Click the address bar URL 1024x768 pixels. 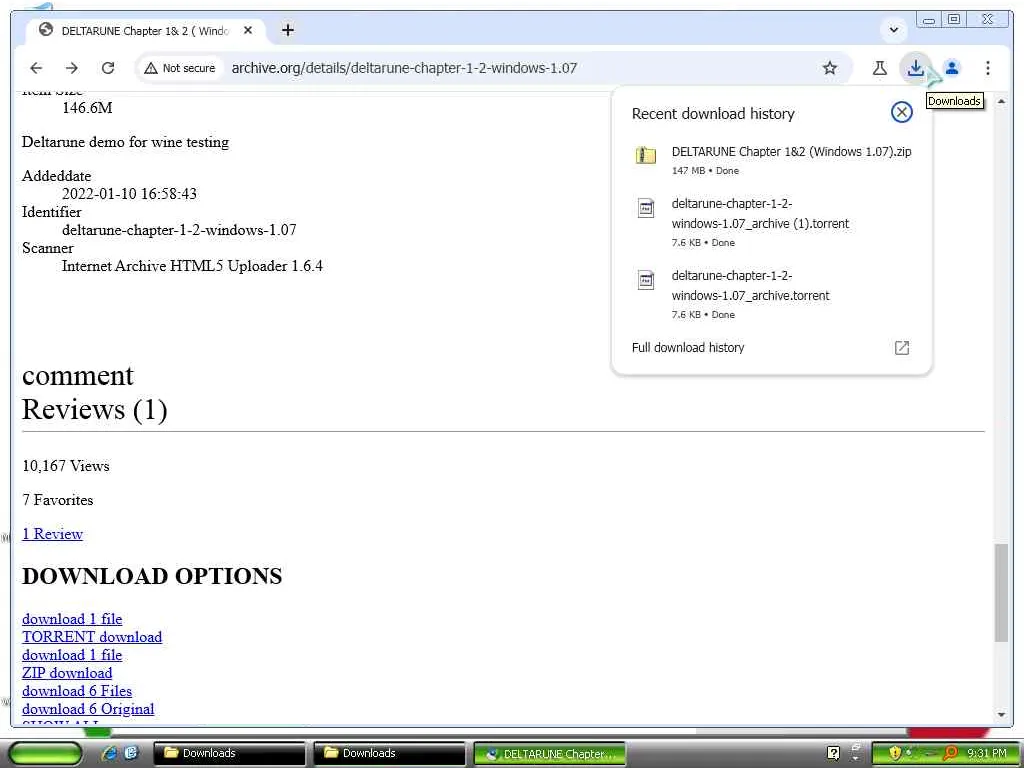pyautogui.click(x=404, y=68)
